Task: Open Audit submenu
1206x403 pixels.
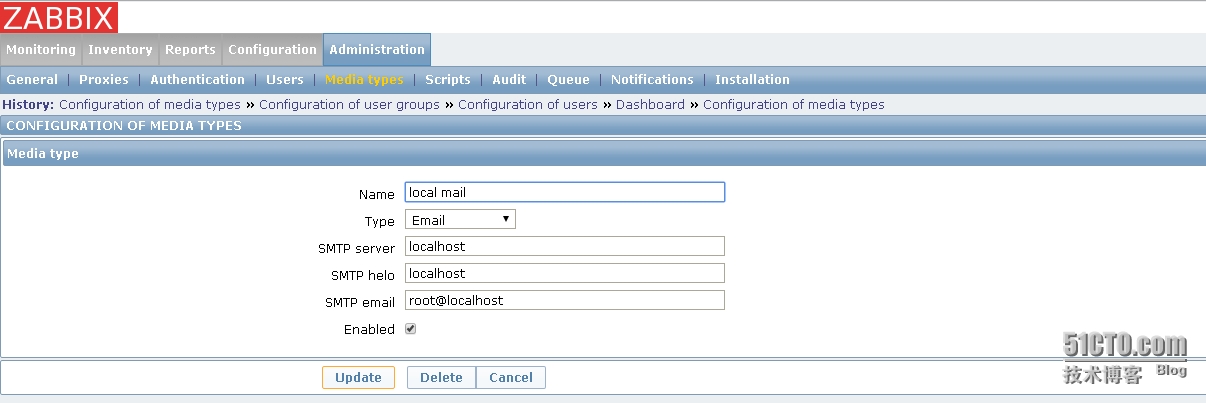Action: [509, 79]
